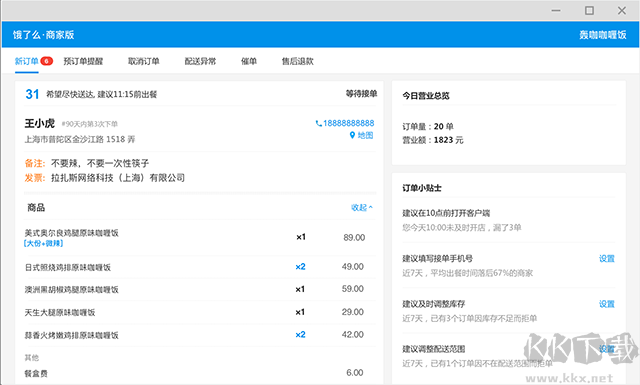Click the 备注 note text

(x=100, y=163)
